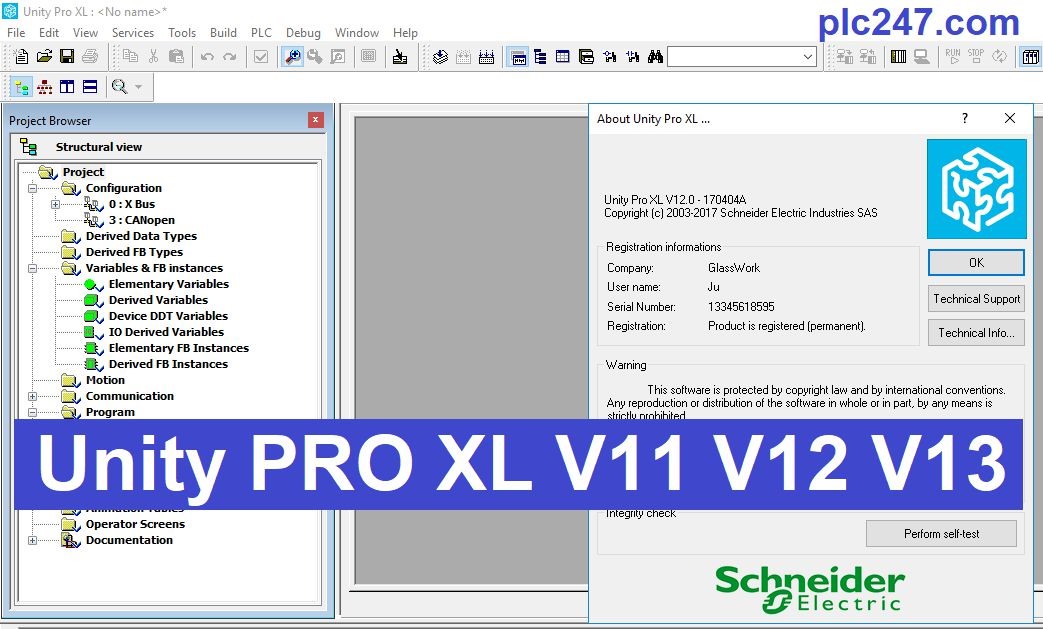
Task: Click the New Project toolbar icon
Action: pos(21,57)
